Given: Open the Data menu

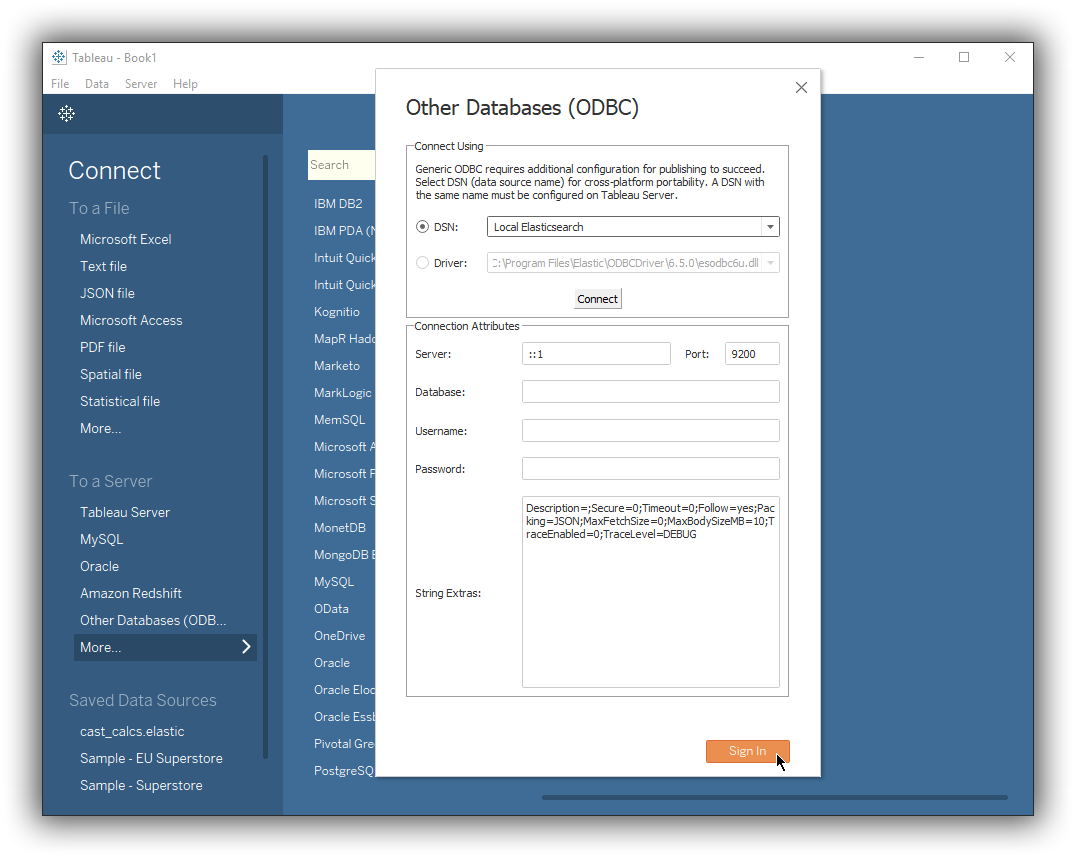Looking at the screenshot, I should point(96,84).
